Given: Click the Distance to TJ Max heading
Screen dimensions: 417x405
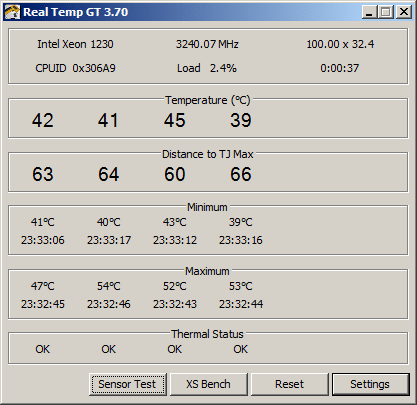Looking at the screenshot, I should tap(208, 154).
